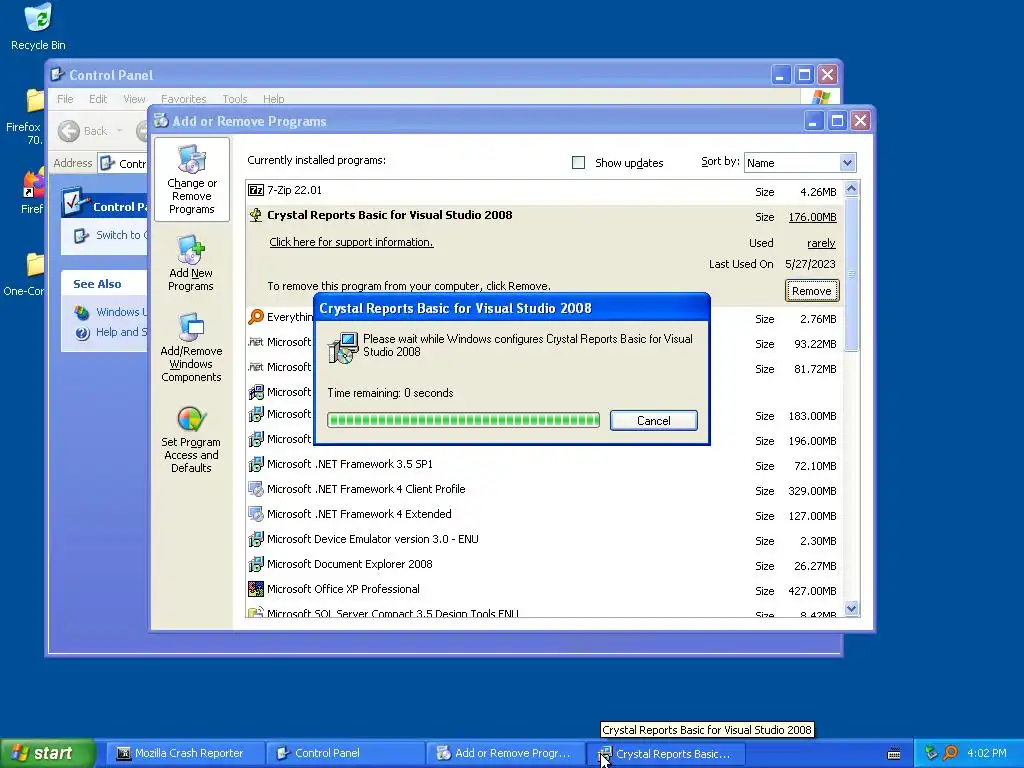Select Microsoft .NET Framework 4 Extended
The image size is (1024, 768).
point(544,515)
